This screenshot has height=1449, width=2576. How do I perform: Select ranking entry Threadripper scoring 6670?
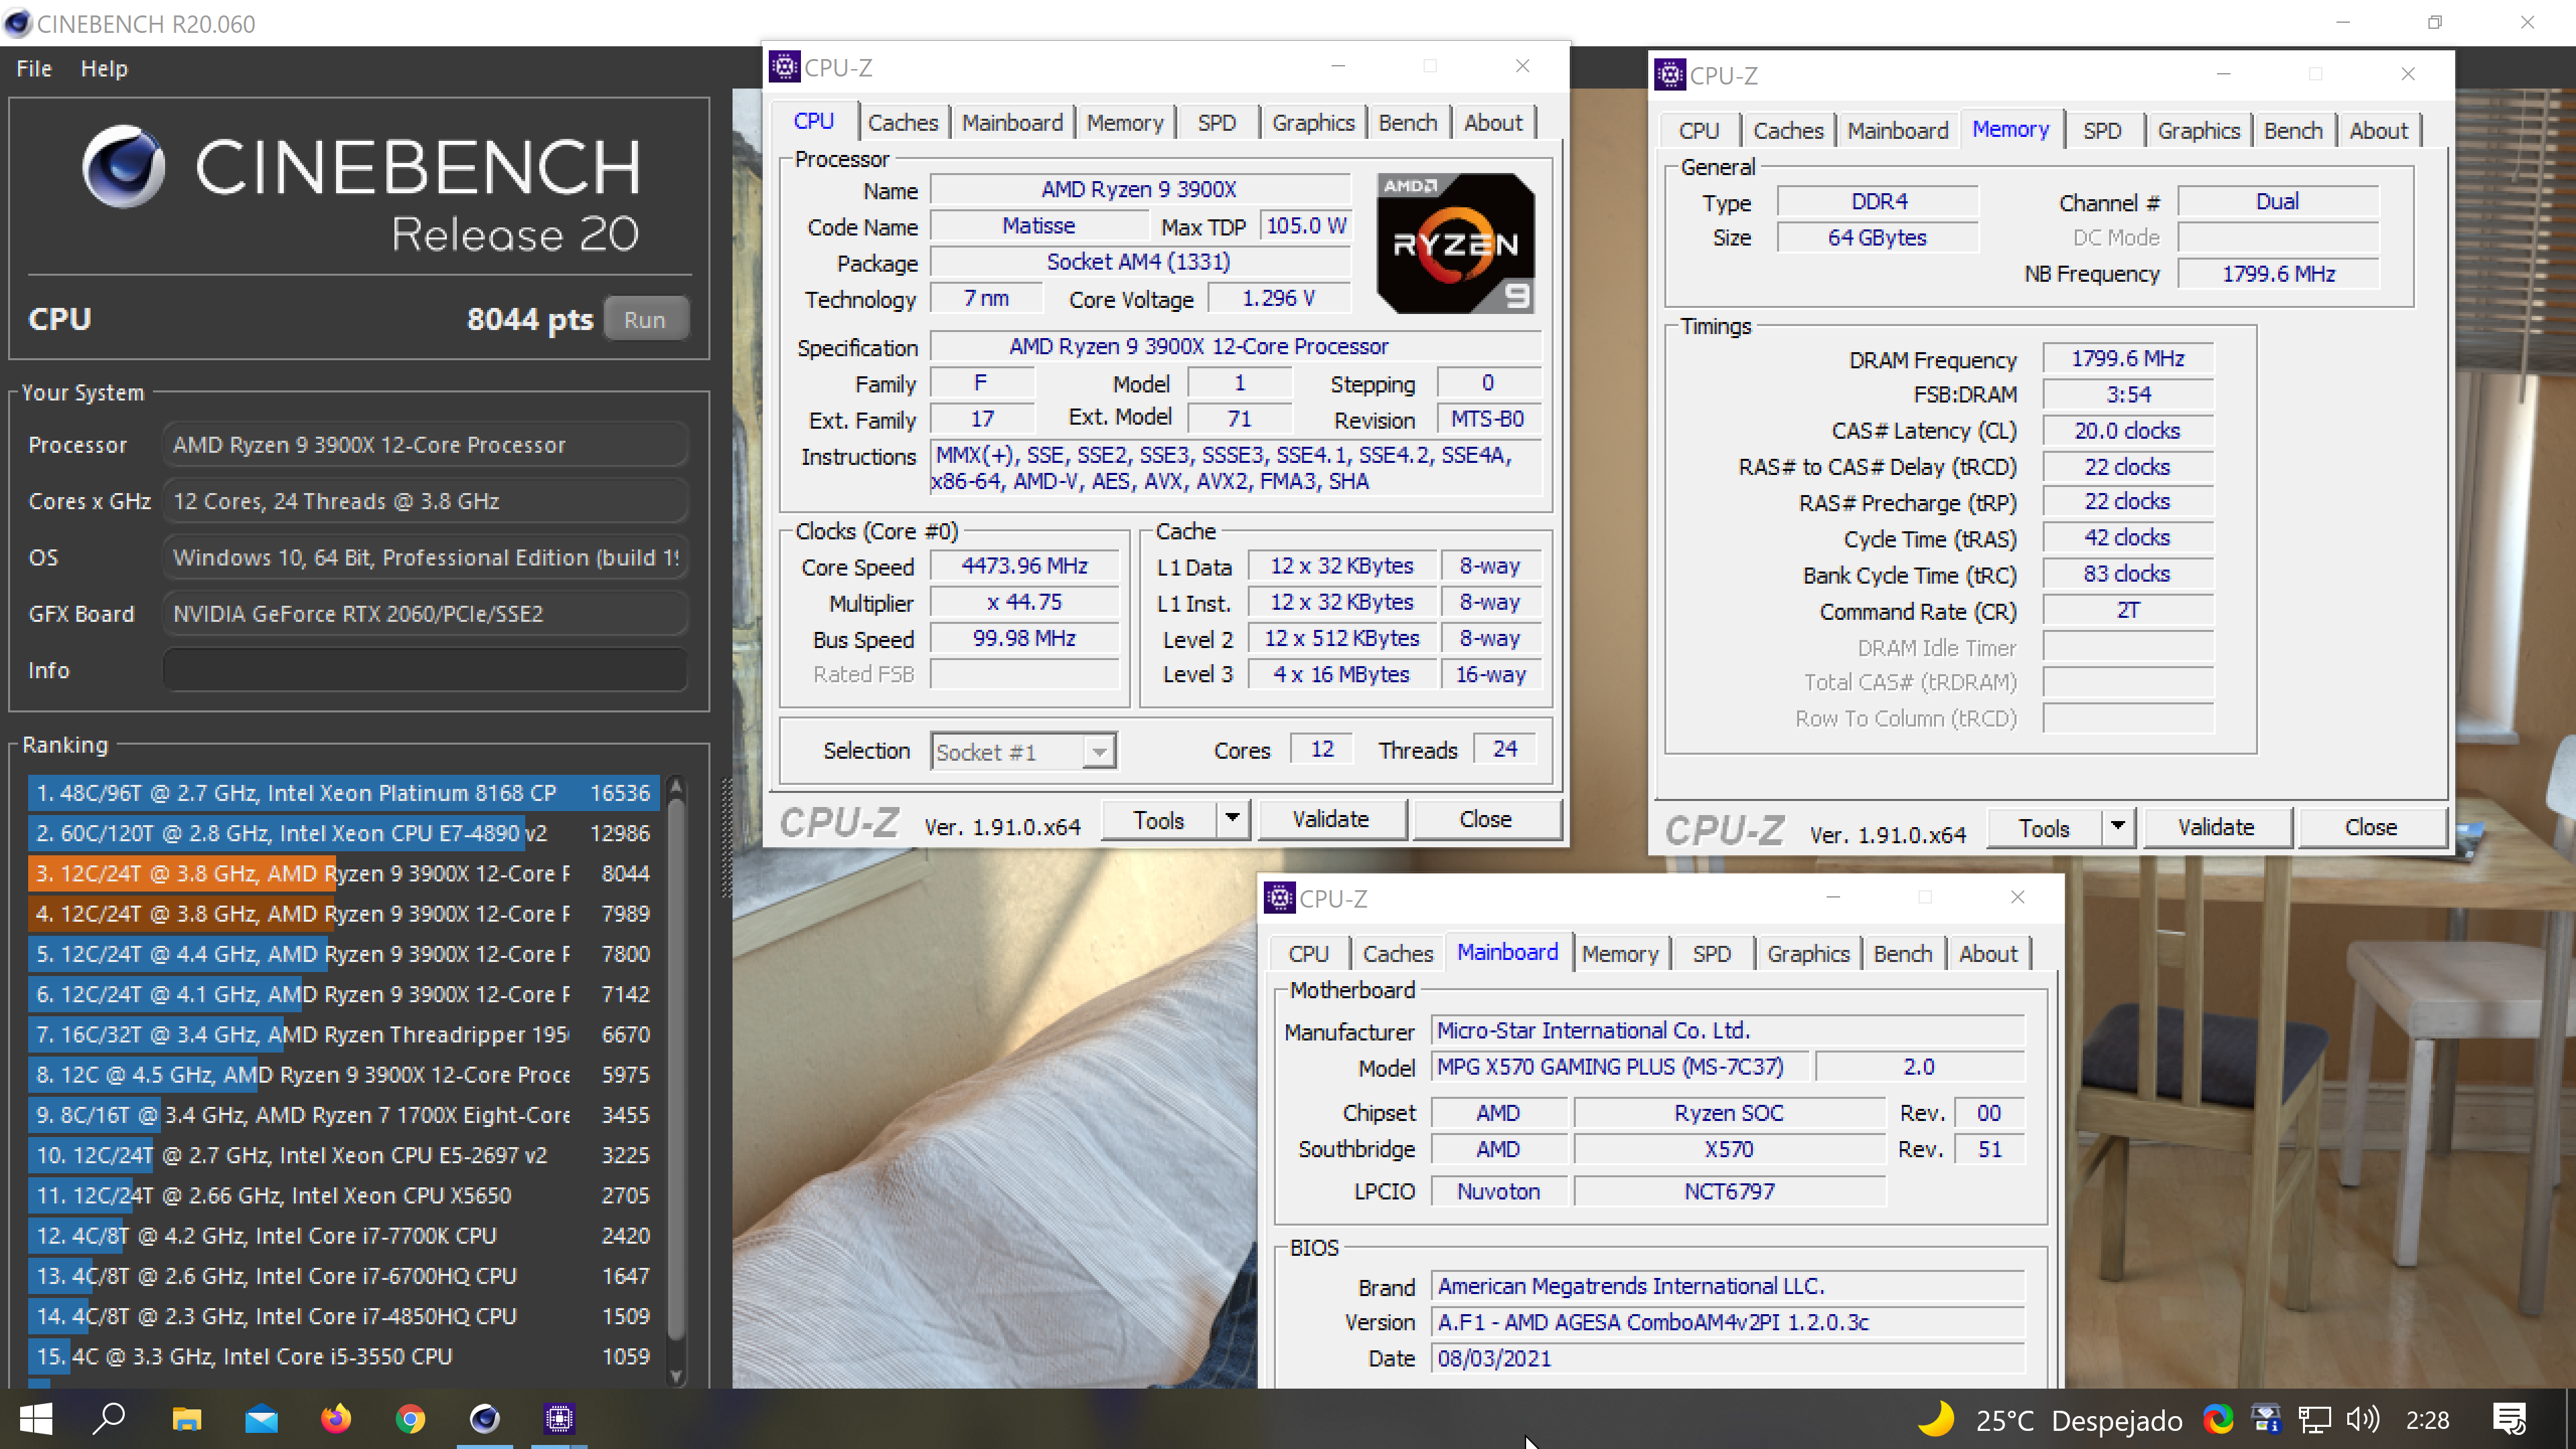[x=343, y=1034]
